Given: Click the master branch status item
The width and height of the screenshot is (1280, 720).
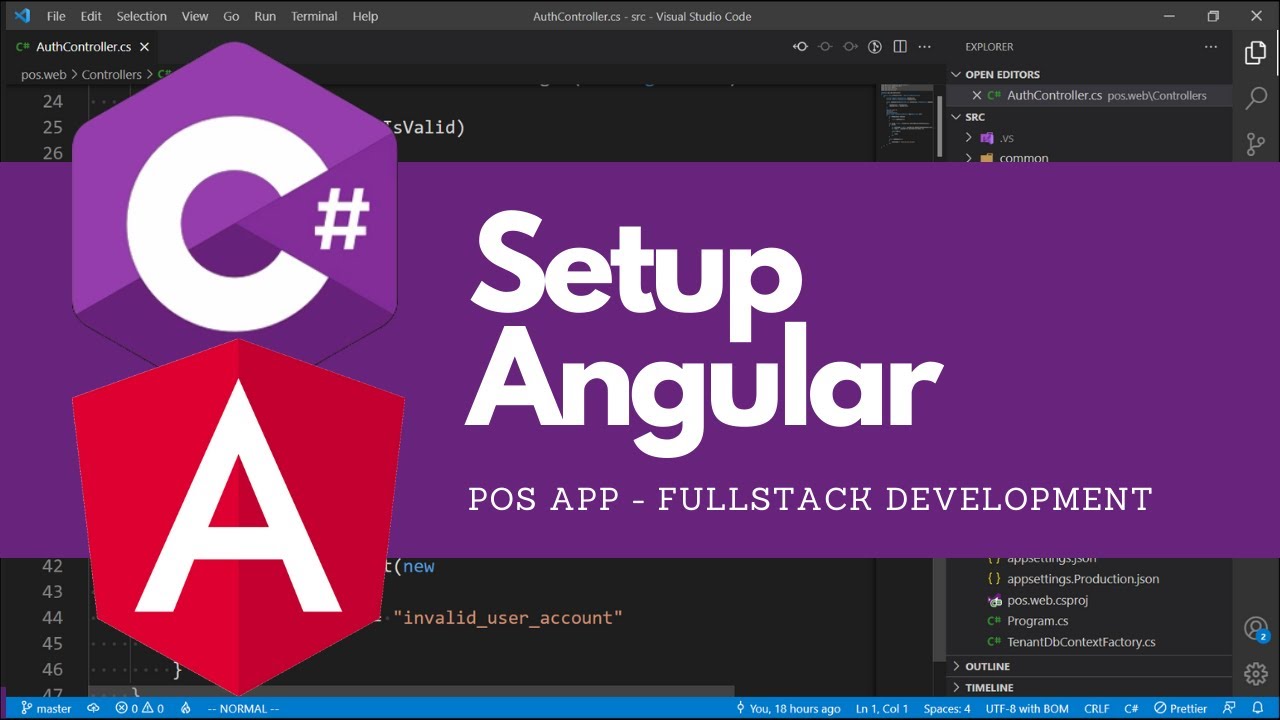Looking at the screenshot, I should click(x=46, y=708).
